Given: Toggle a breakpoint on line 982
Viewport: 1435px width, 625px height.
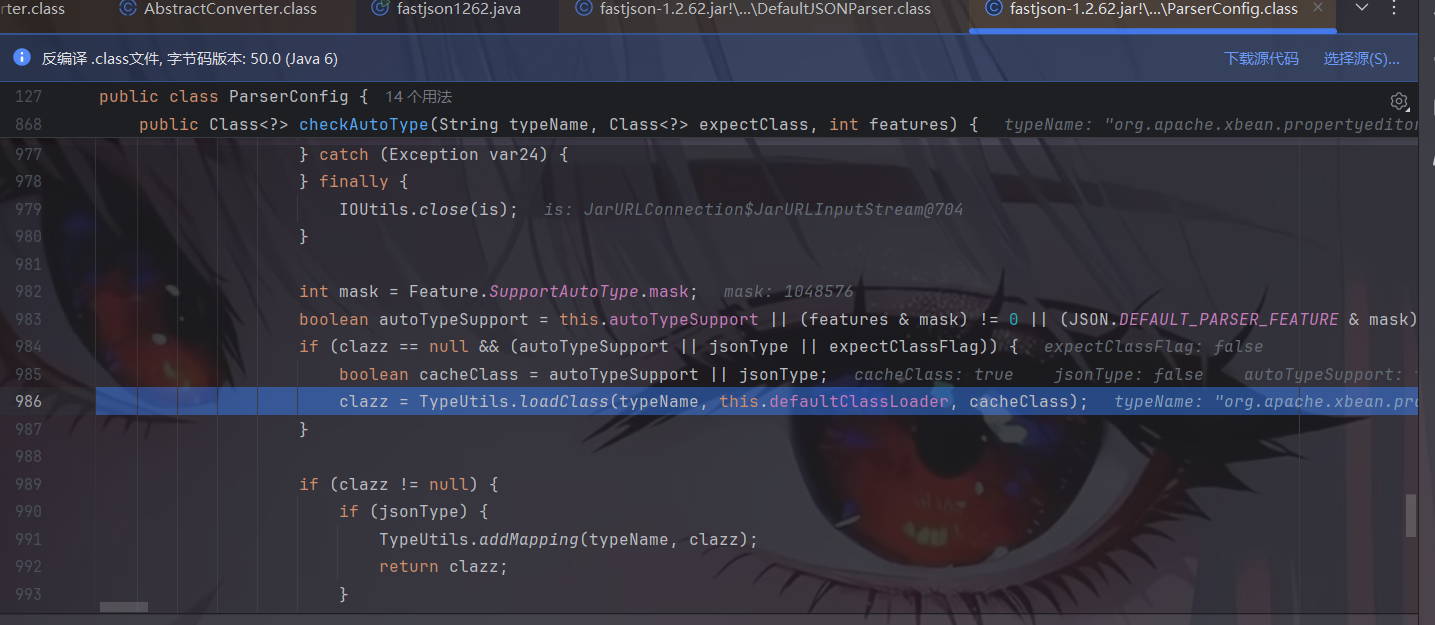Looking at the screenshot, I should [28, 291].
